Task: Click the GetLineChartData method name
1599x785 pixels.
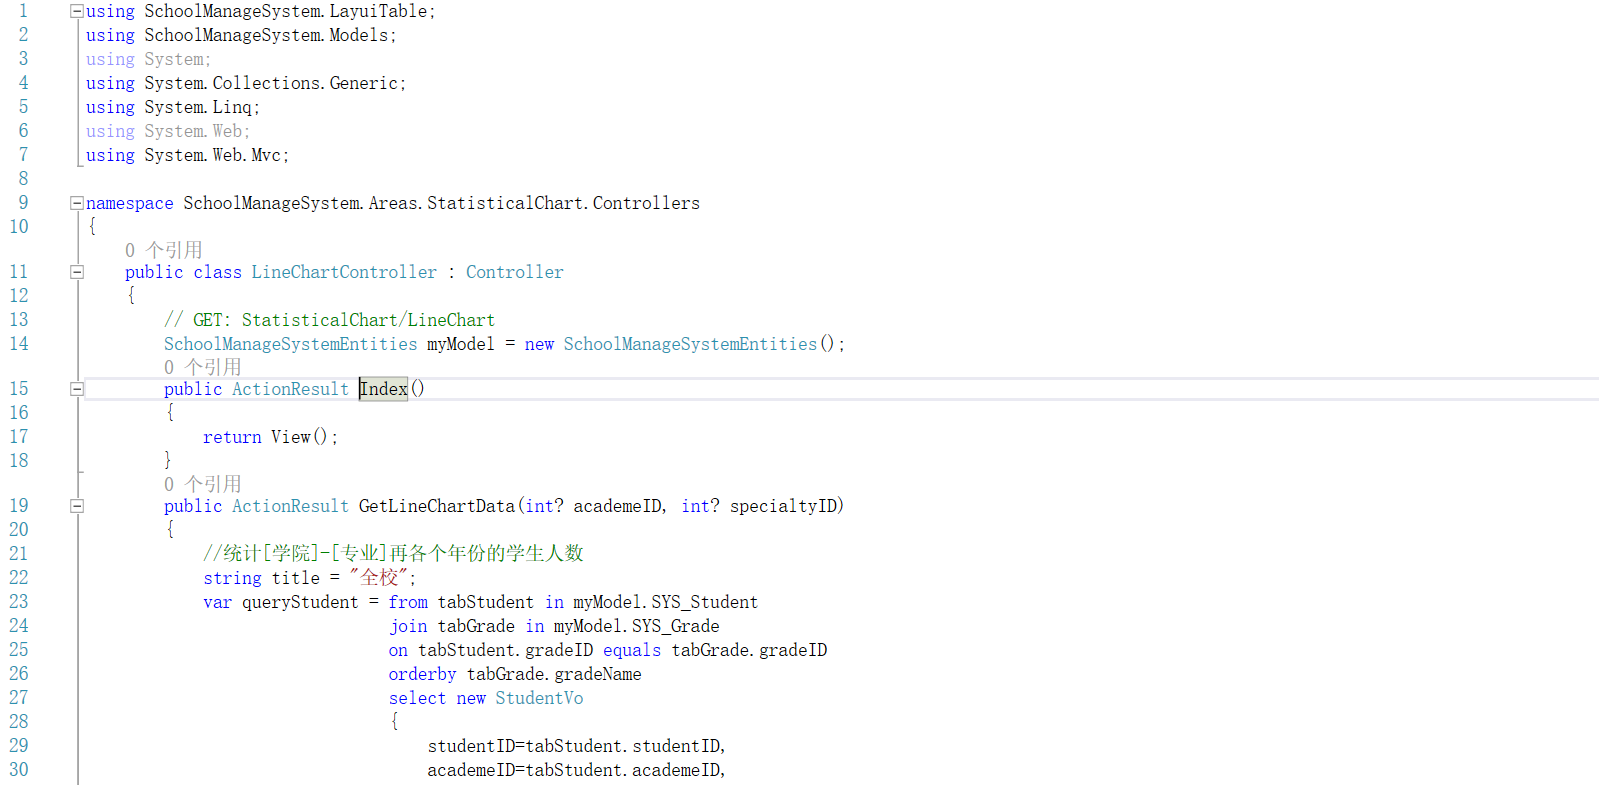Action: tap(437, 506)
